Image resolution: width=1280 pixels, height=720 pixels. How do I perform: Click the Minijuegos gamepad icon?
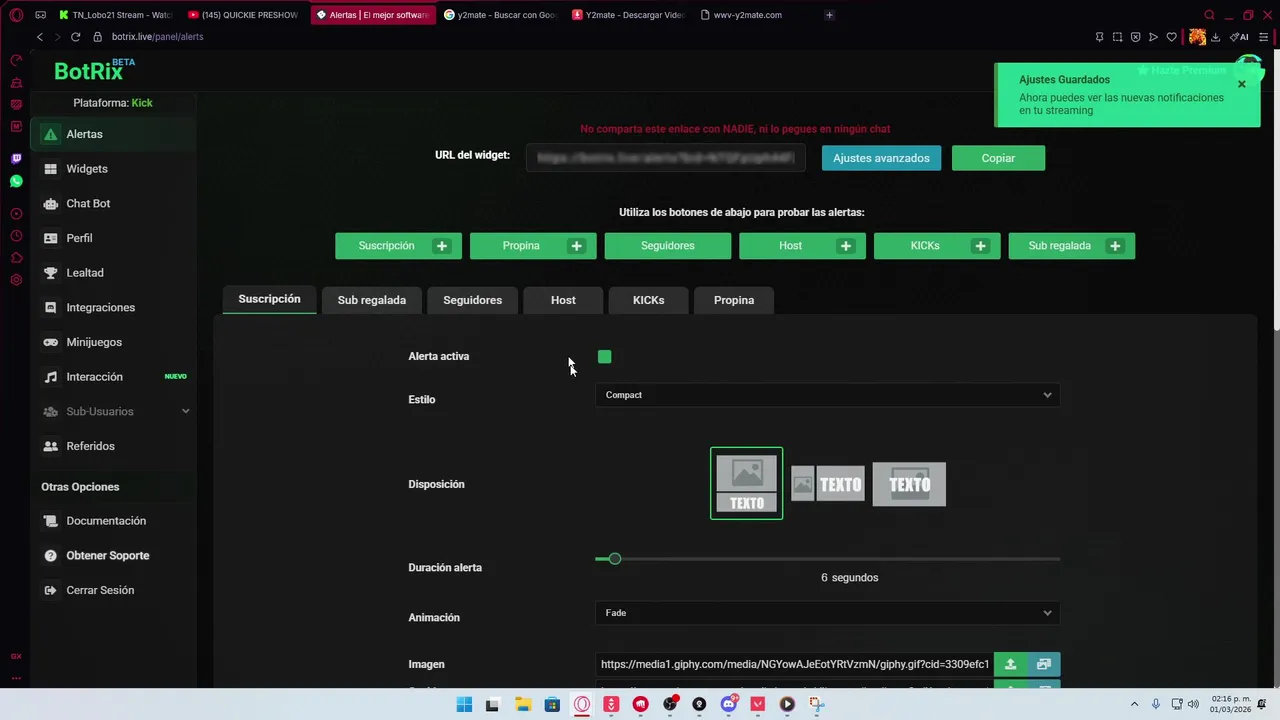(50, 342)
